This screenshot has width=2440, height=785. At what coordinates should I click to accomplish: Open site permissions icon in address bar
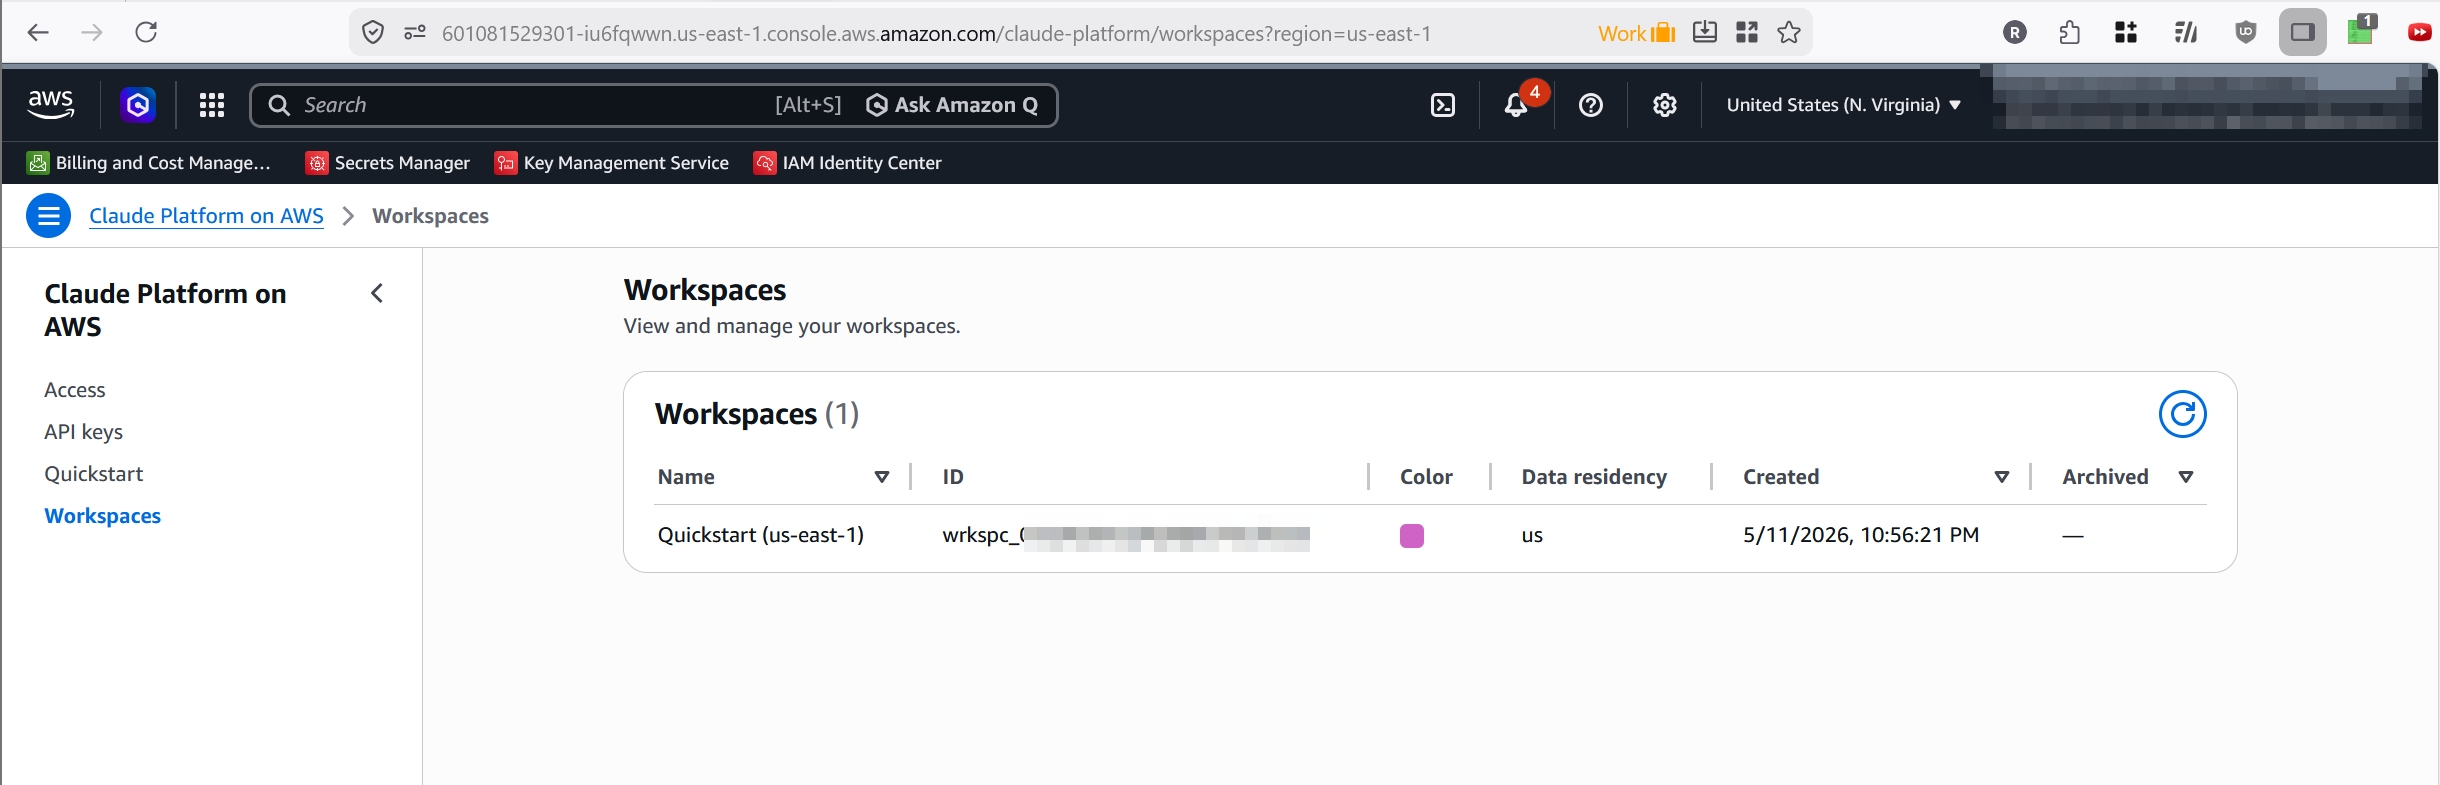click(x=415, y=33)
